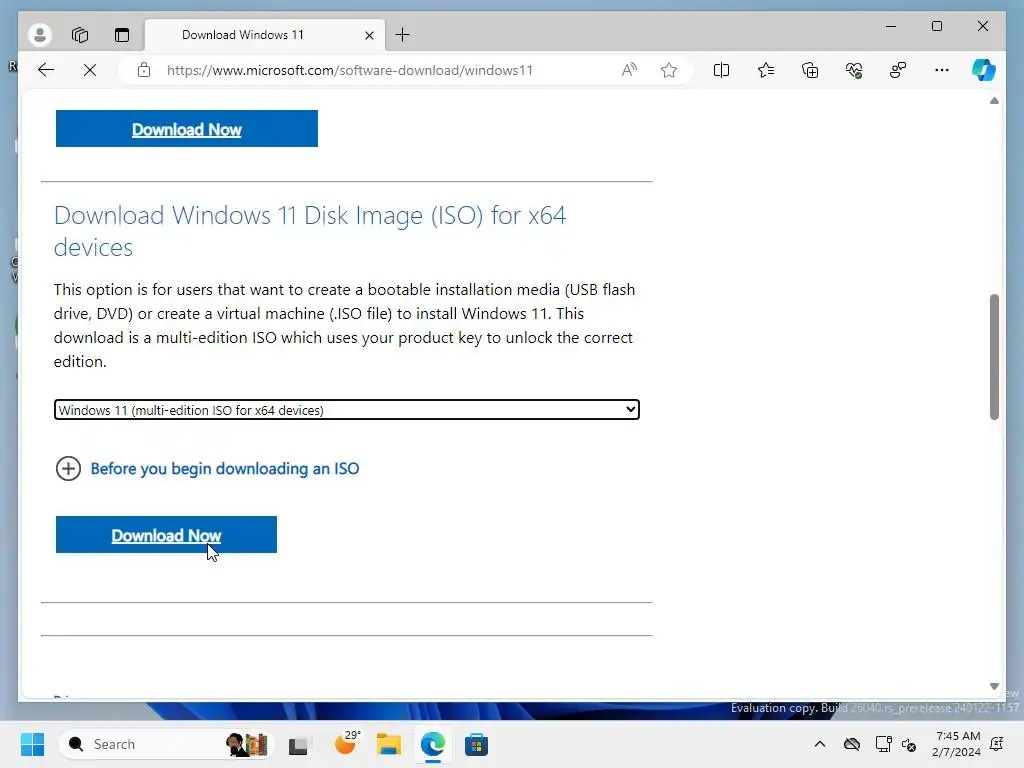Open the Favorites list
Image resolution: width=1024 pixels, height=768 pixels.
(x=766, y=70)
